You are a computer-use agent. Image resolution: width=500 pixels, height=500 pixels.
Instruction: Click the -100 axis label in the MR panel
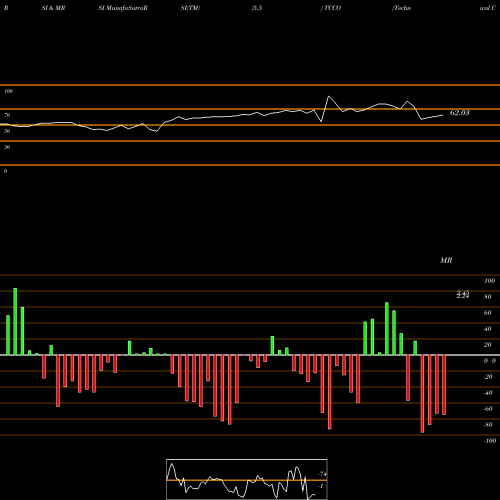(x=490, y=441)
